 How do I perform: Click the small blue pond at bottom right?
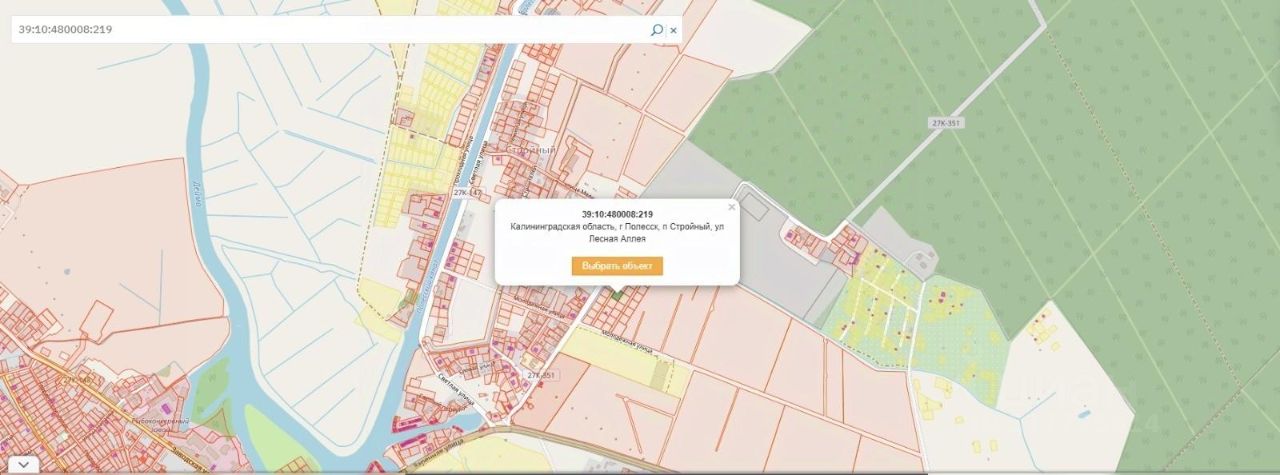pos(1082,412)
